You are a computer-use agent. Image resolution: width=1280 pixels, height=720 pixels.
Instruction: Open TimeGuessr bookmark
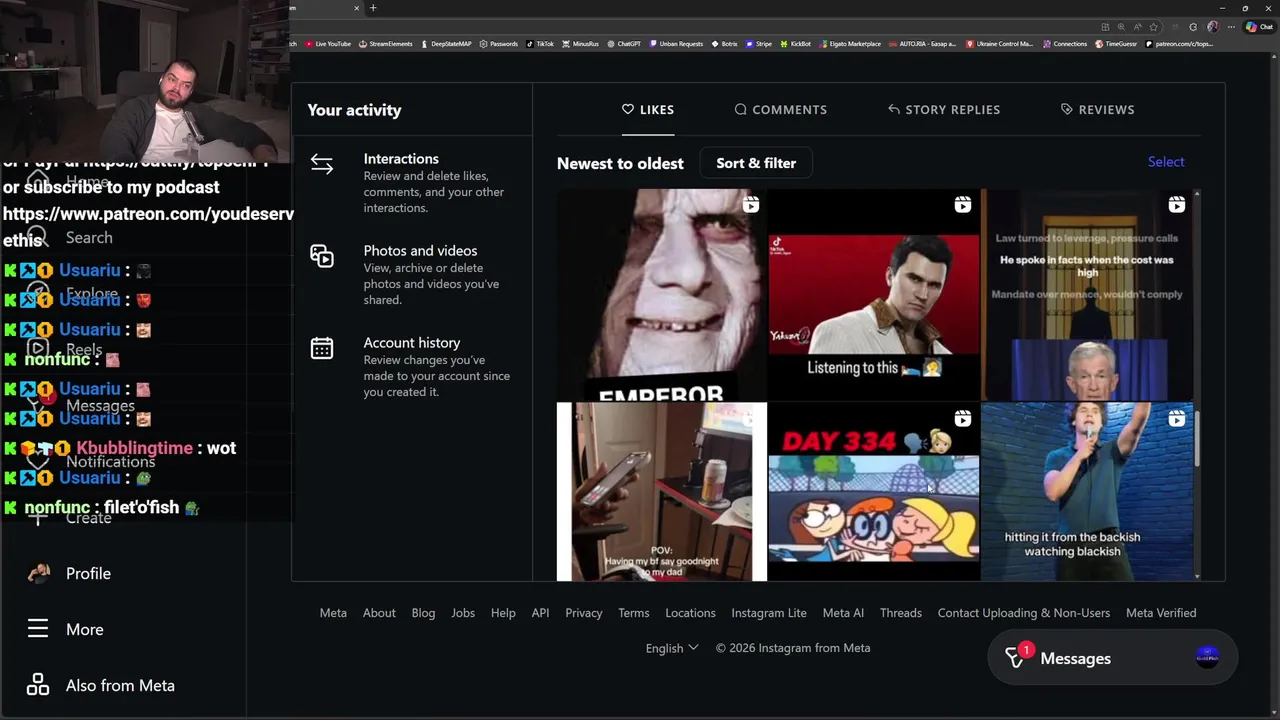(1116, 44)
